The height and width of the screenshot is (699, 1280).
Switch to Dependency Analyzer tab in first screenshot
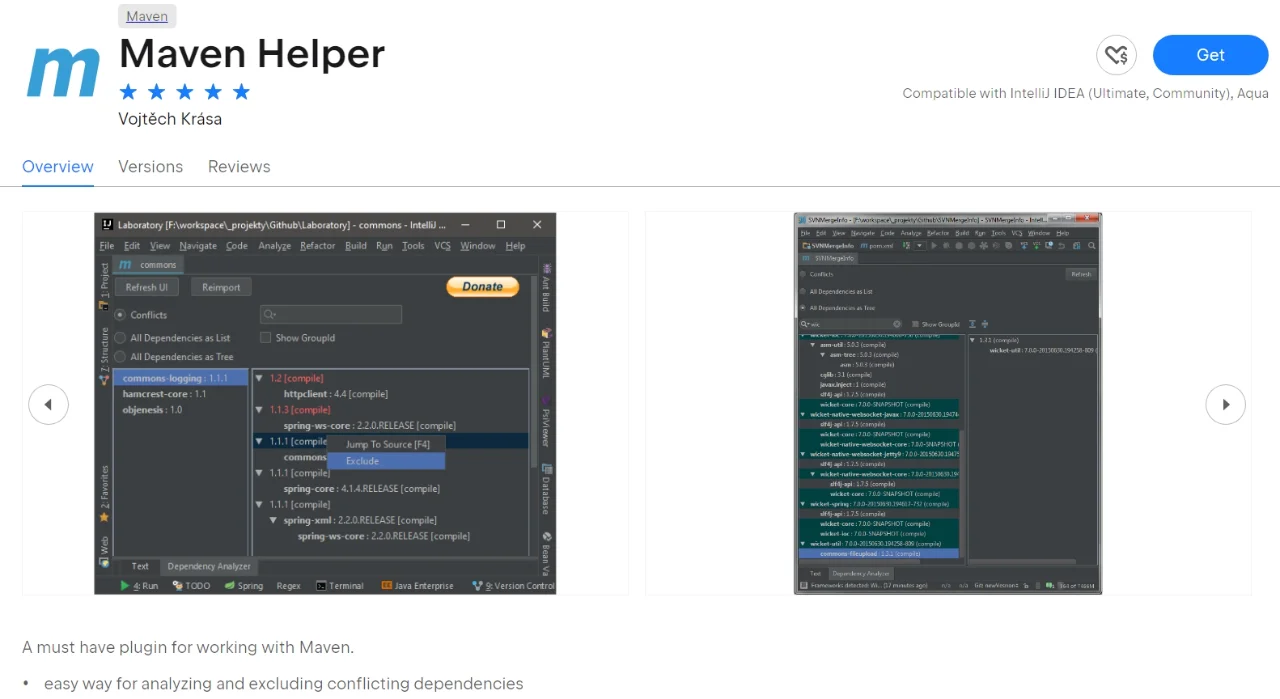pyautogui.click(x=209, y=566)
